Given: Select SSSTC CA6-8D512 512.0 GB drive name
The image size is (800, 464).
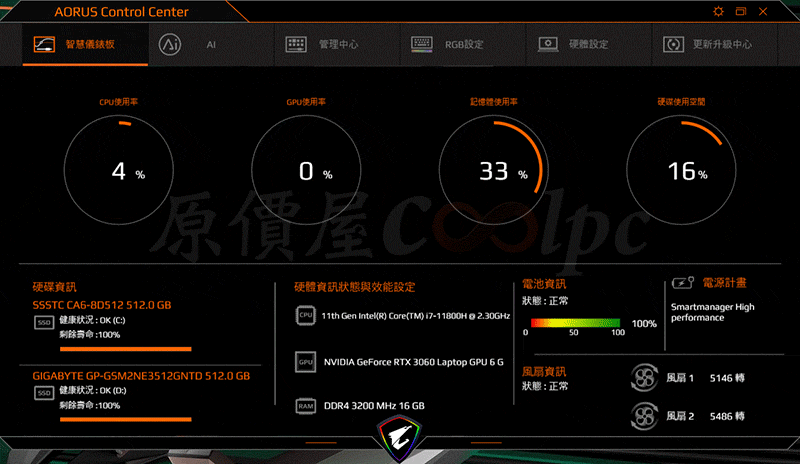Looking at the screenshot, I should coord(102,305).
